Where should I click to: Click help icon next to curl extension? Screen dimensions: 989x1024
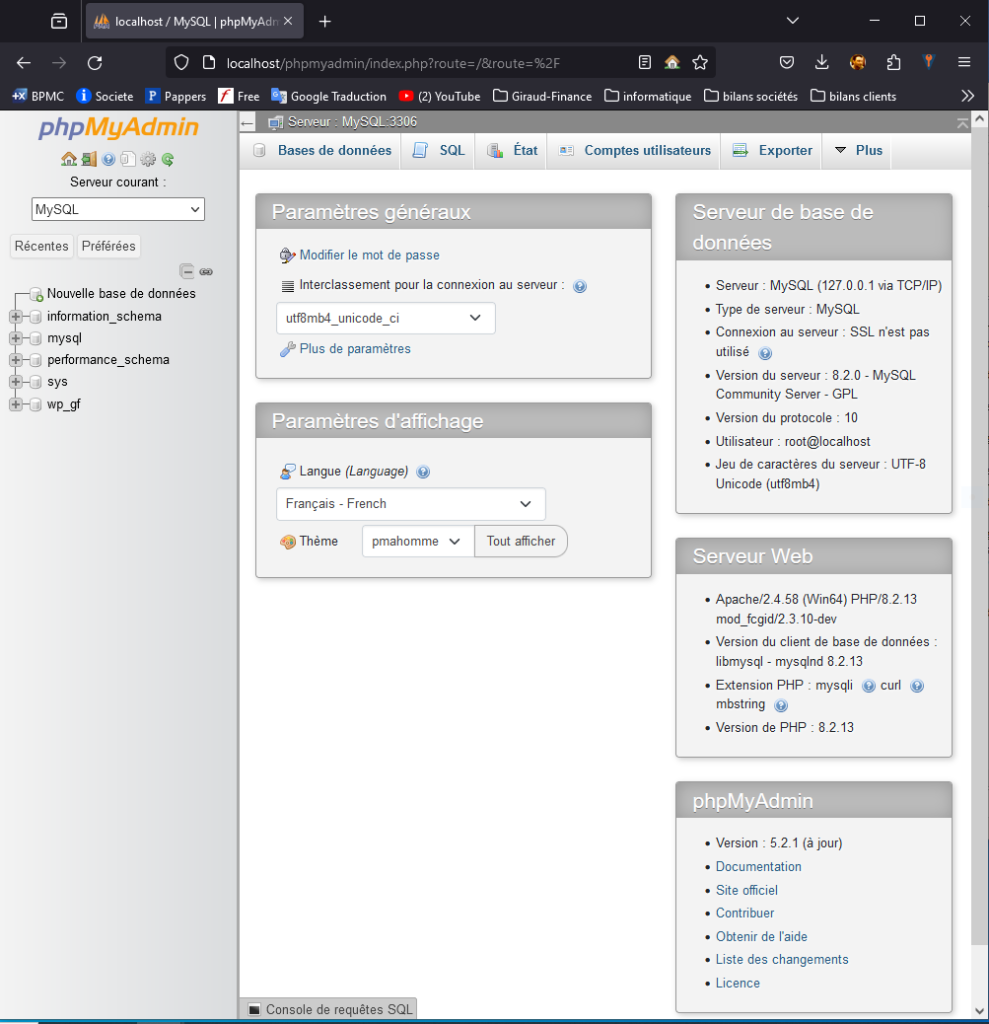pyautogui.click(x=917, y=686)
